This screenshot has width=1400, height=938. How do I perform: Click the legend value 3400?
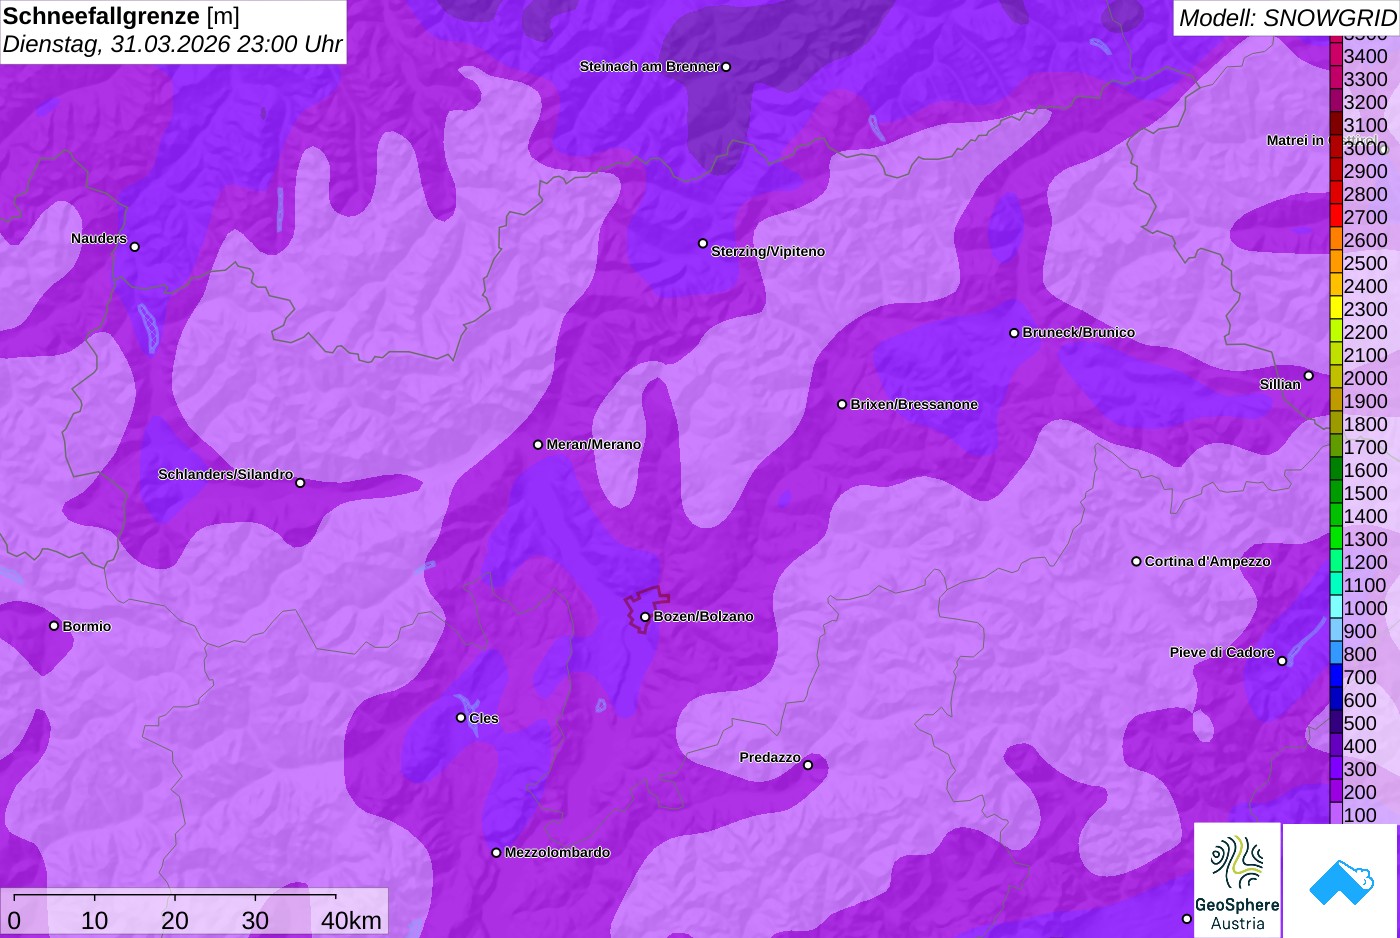coord(1366,56)
